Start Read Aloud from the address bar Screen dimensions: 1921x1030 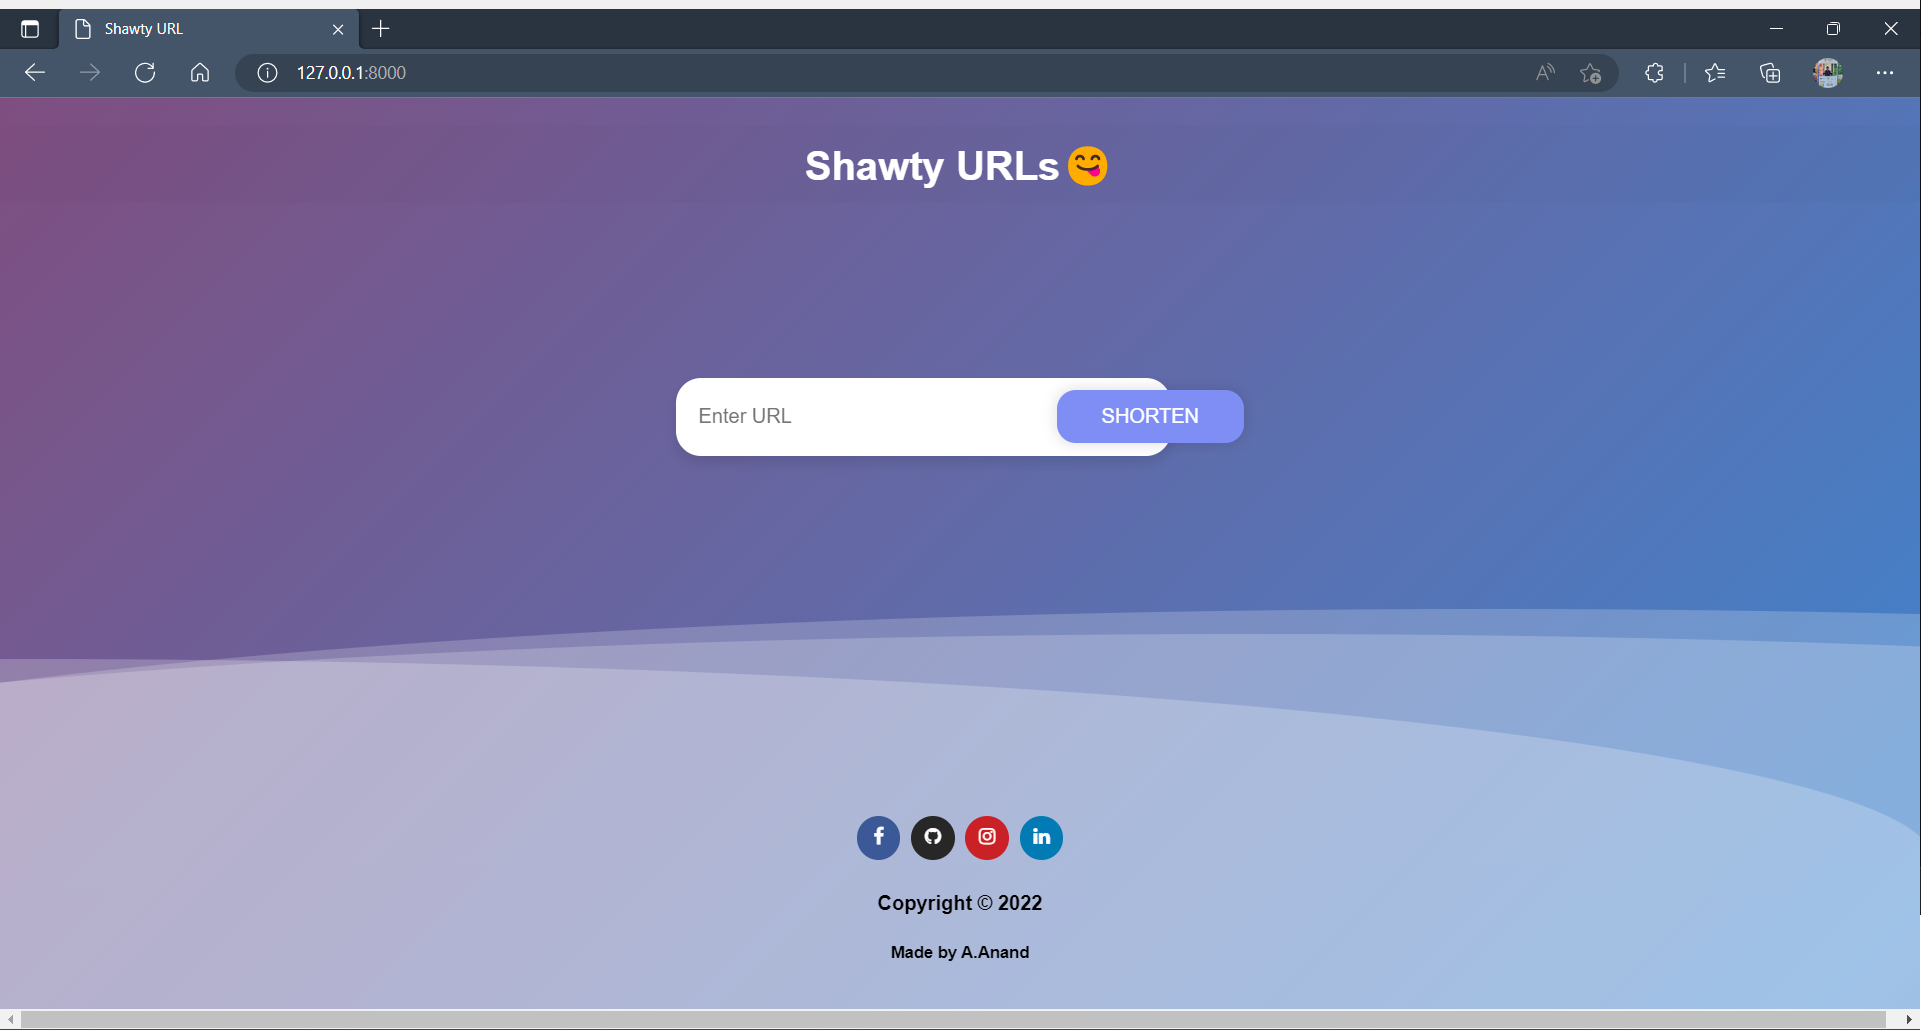1544,72
